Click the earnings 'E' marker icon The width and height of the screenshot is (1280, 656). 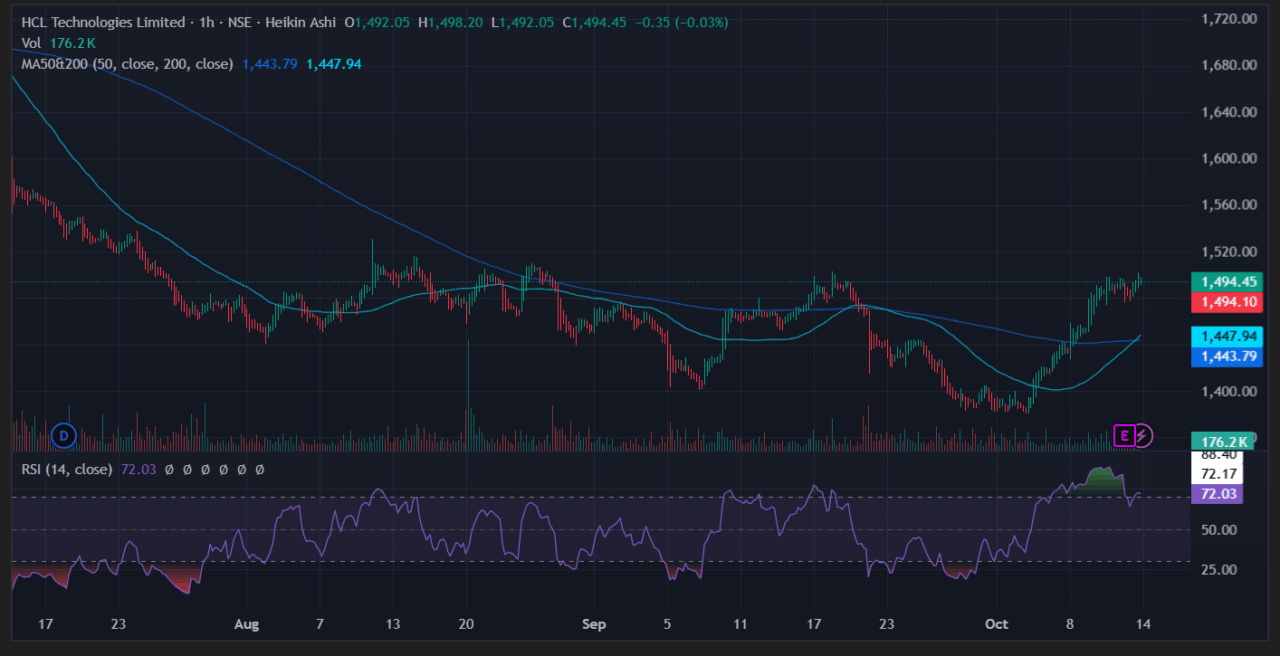click(1125, 435)
